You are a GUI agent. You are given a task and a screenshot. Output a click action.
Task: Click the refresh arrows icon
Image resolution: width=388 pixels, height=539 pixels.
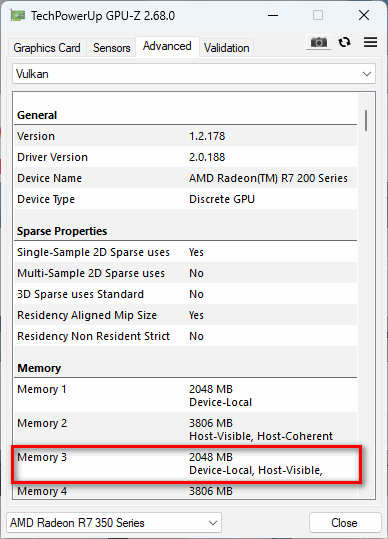point(344,42)
